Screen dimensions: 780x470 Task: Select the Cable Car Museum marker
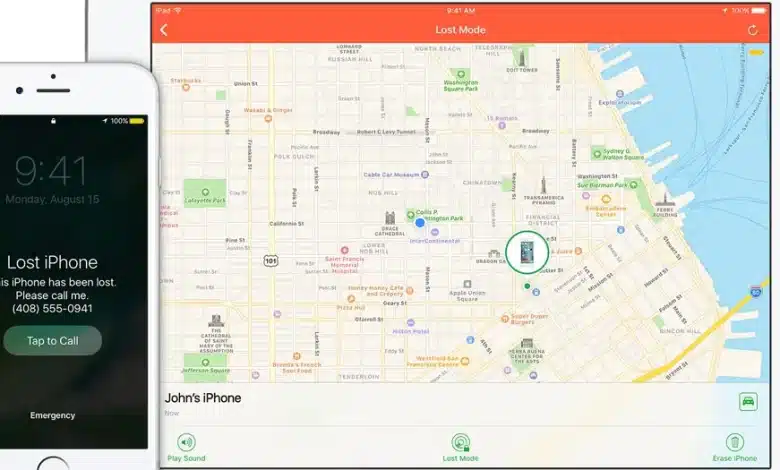[x=425, y=175]
